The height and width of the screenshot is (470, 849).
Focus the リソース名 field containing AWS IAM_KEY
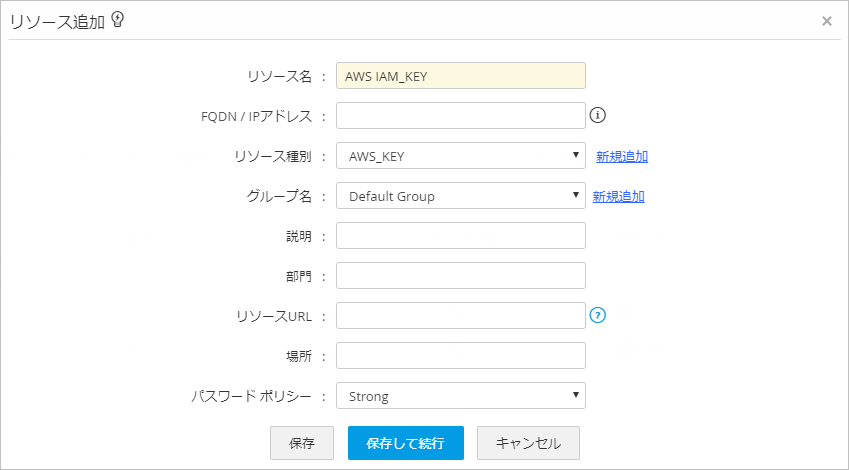point(460,76)
